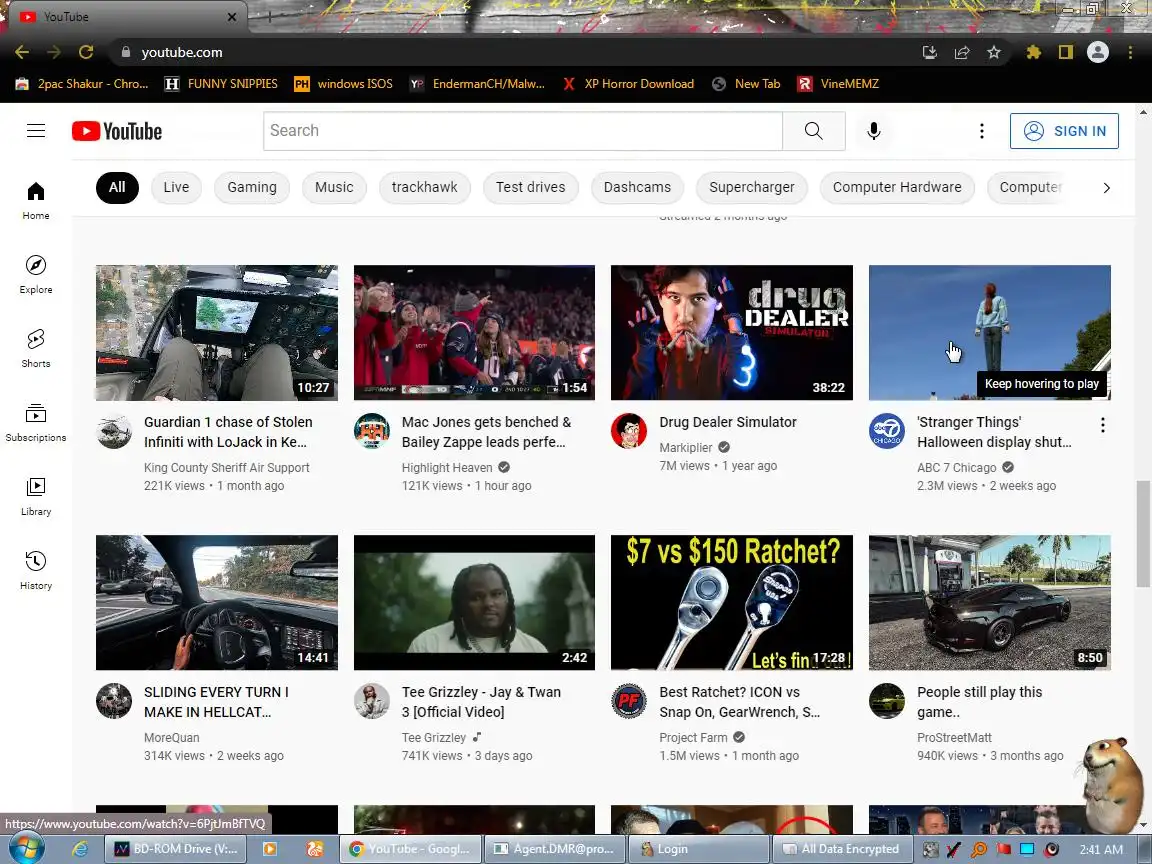The height and width of the screenshot is (864, 1152).
Task: Open the FUNNY SNIPPIES bookmark
Action: pyautogui.click(x=221, y=84)
